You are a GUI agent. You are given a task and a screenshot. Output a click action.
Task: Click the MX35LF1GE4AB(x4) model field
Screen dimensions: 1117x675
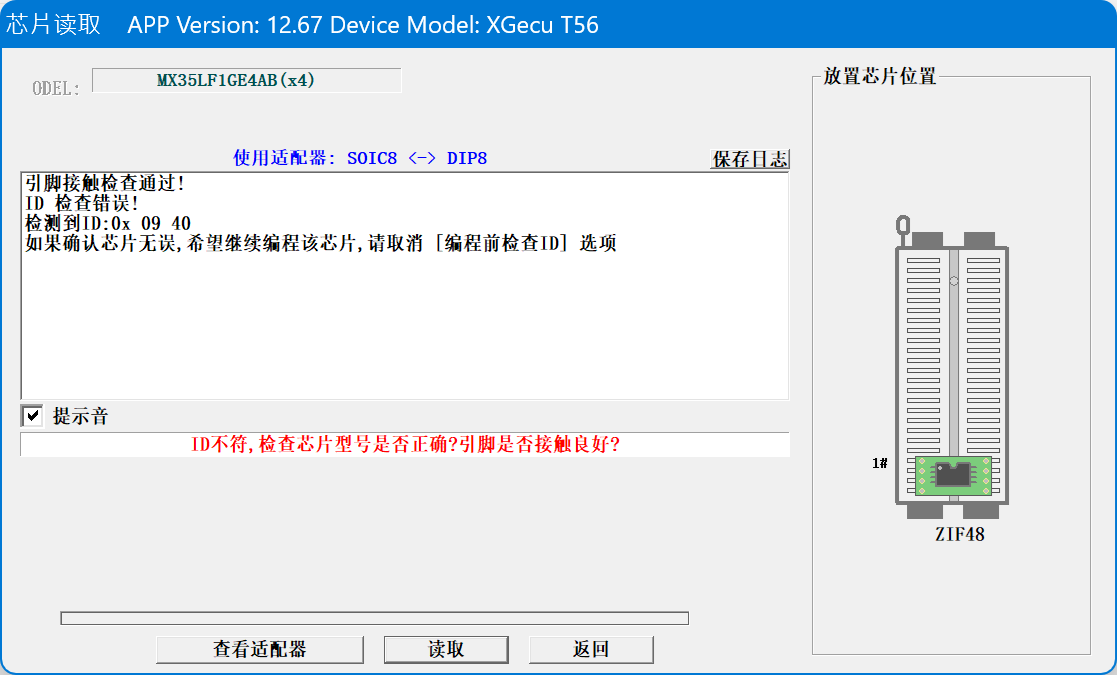click(246, 80)
